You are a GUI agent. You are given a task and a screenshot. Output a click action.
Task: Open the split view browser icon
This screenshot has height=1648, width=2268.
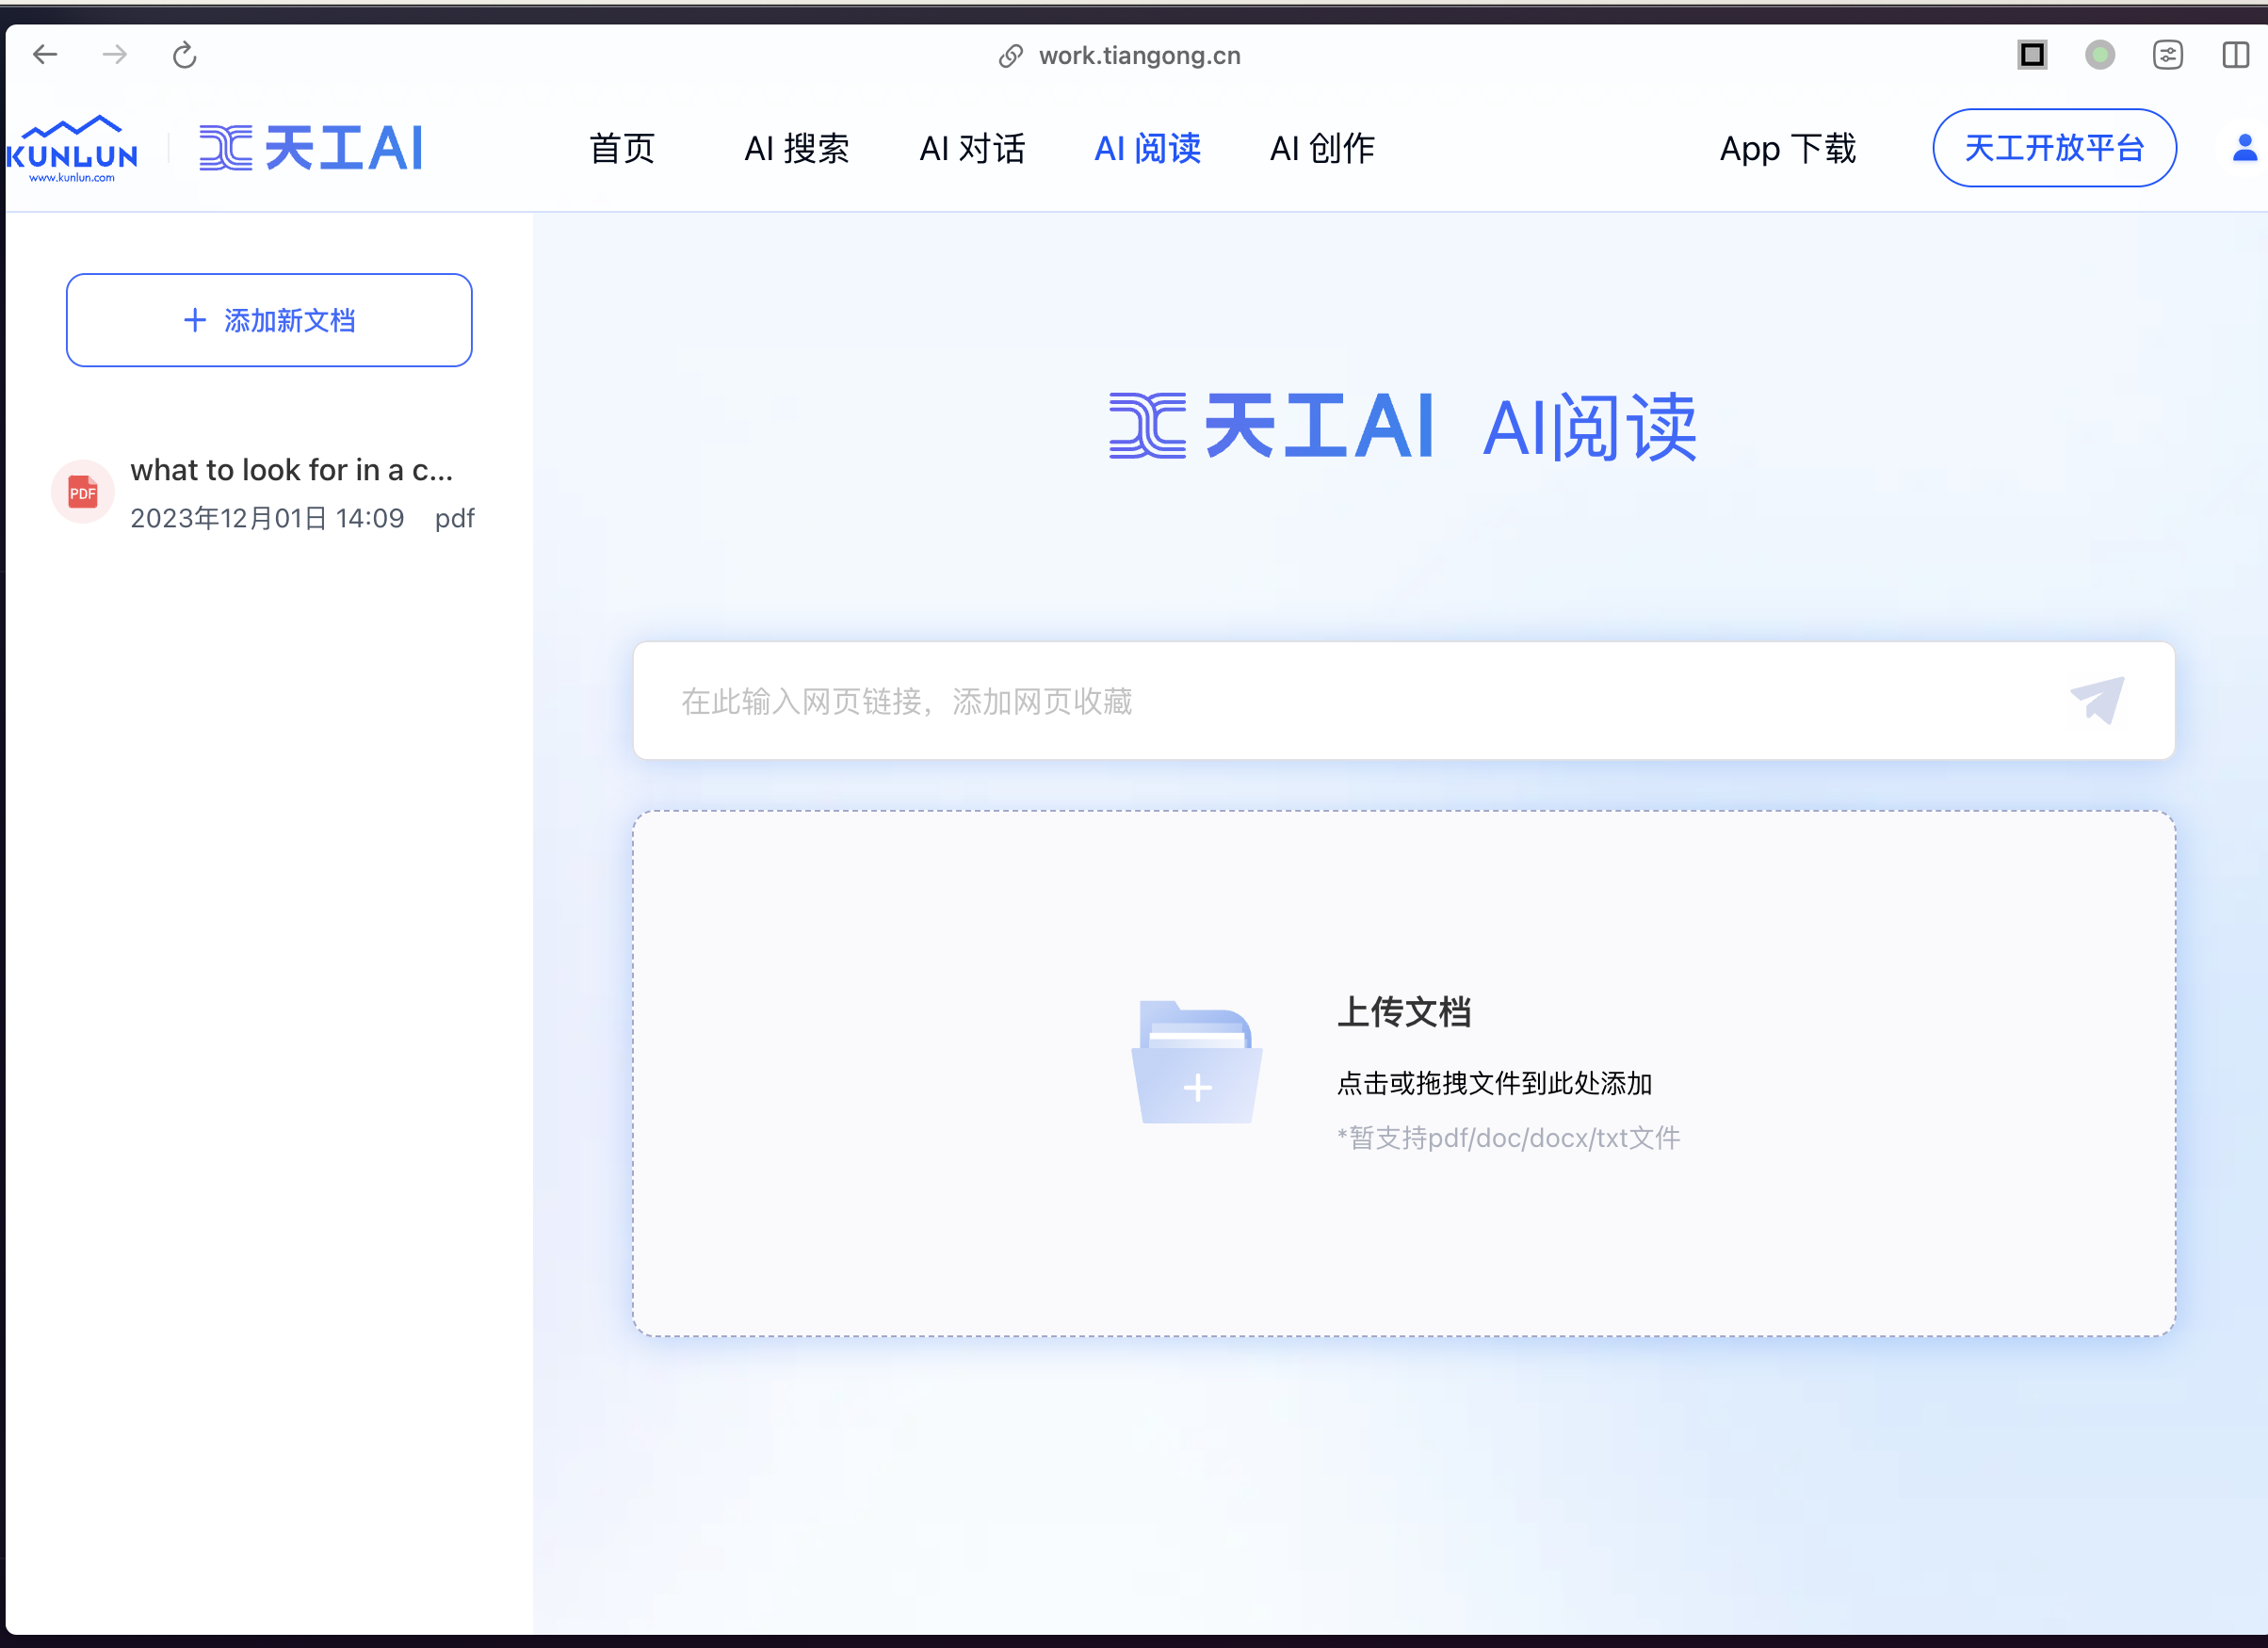(2235, 55)
